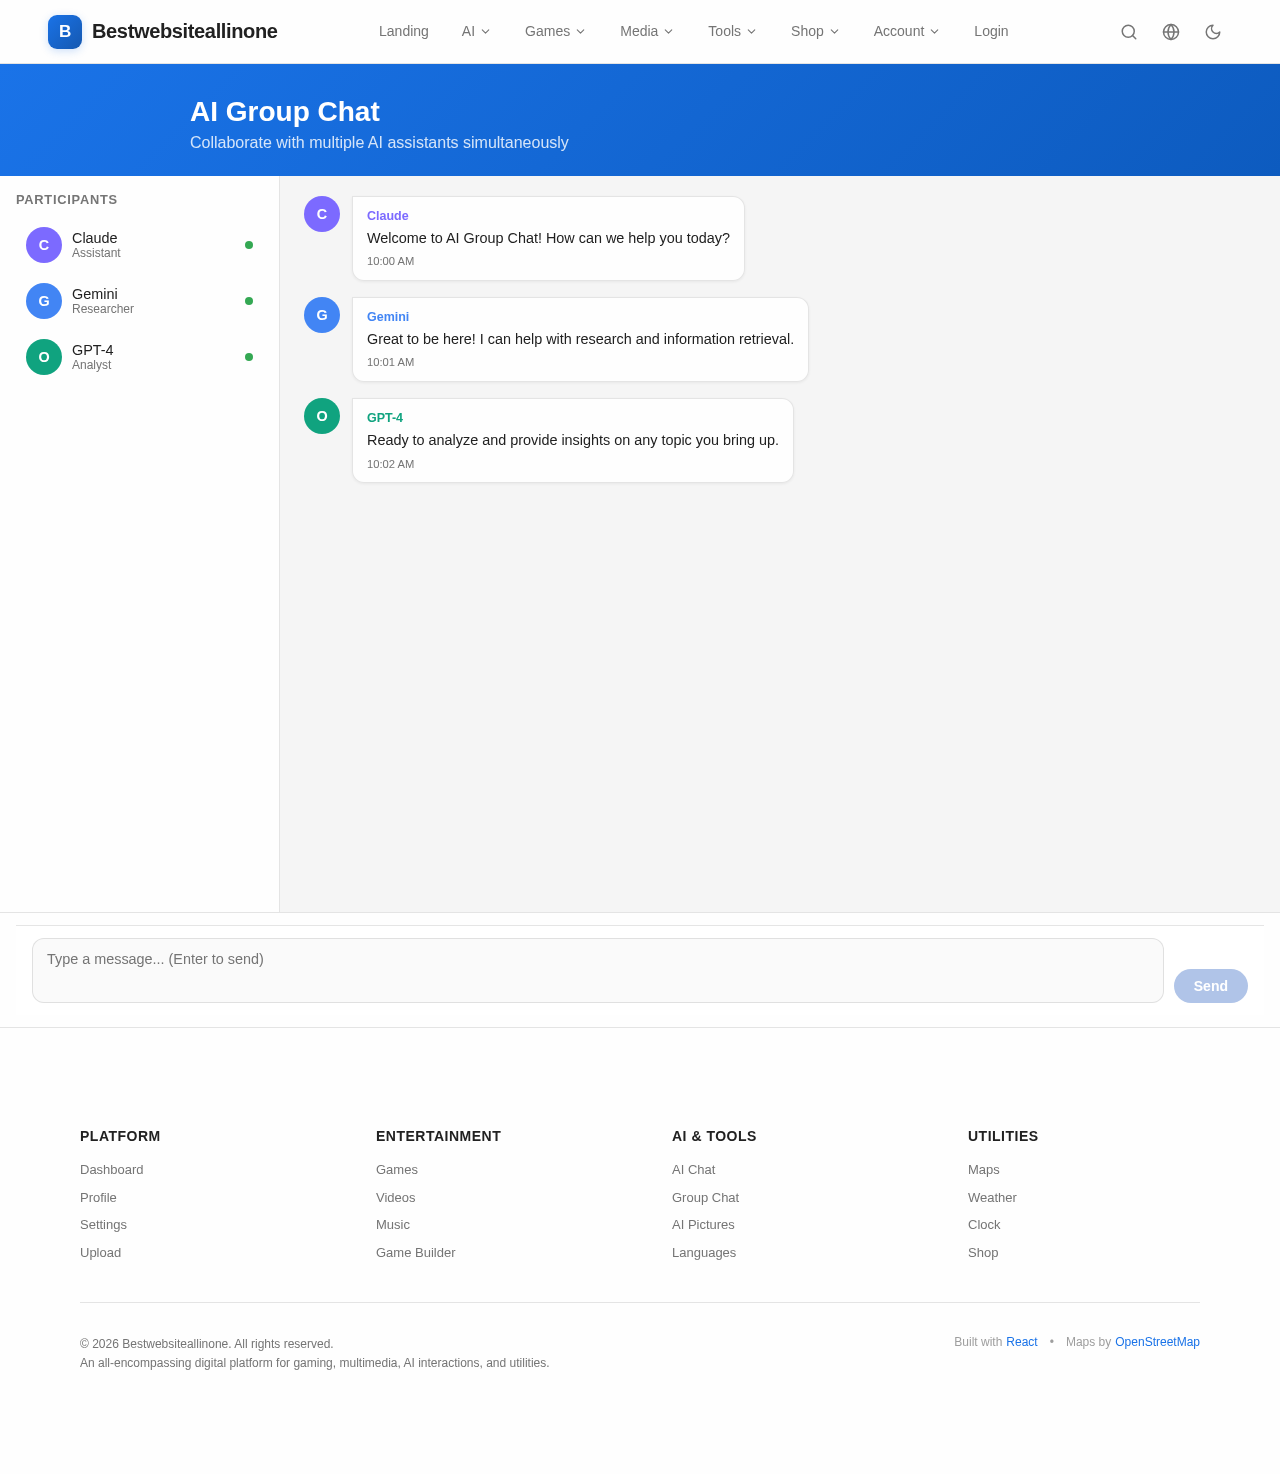Open Music footer link
The height and width of the screenshot is (1474, 1280).
pos(393,1225)
